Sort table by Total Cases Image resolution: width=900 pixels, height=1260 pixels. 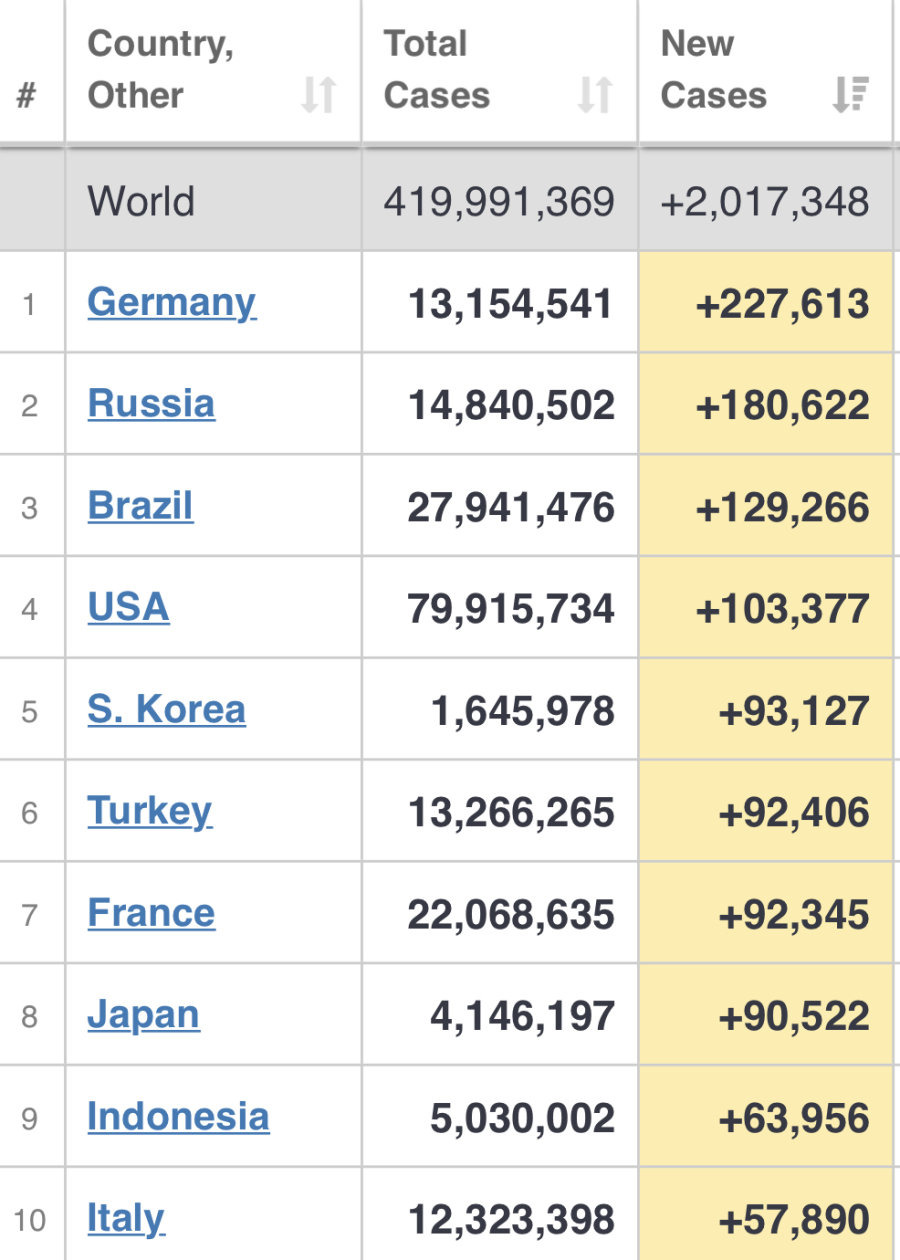595,95
